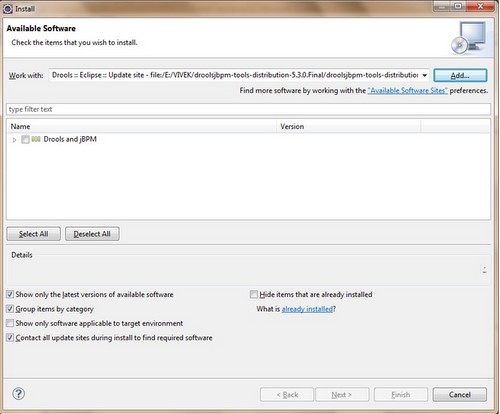Click the Drools and jBPM category icon
This screenshot has height=414, width=500.
click(36, 139)
